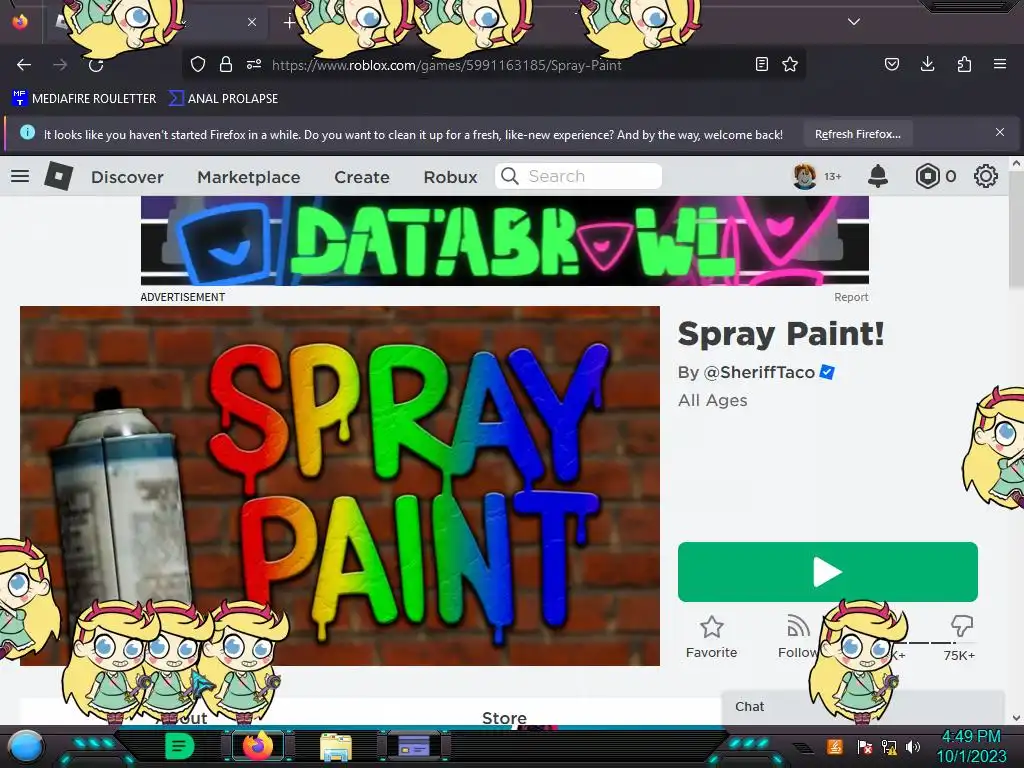Open site permissions icon in address bar

coord(254,64)
